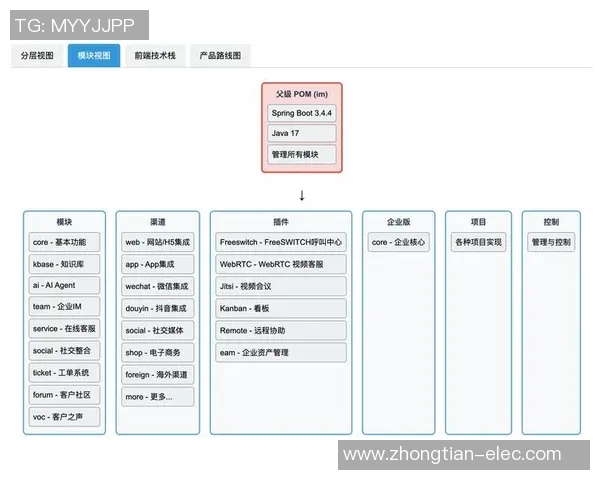600x480 pixels.
Task: Click the 渠道 column heading
Action: point(158,222)
